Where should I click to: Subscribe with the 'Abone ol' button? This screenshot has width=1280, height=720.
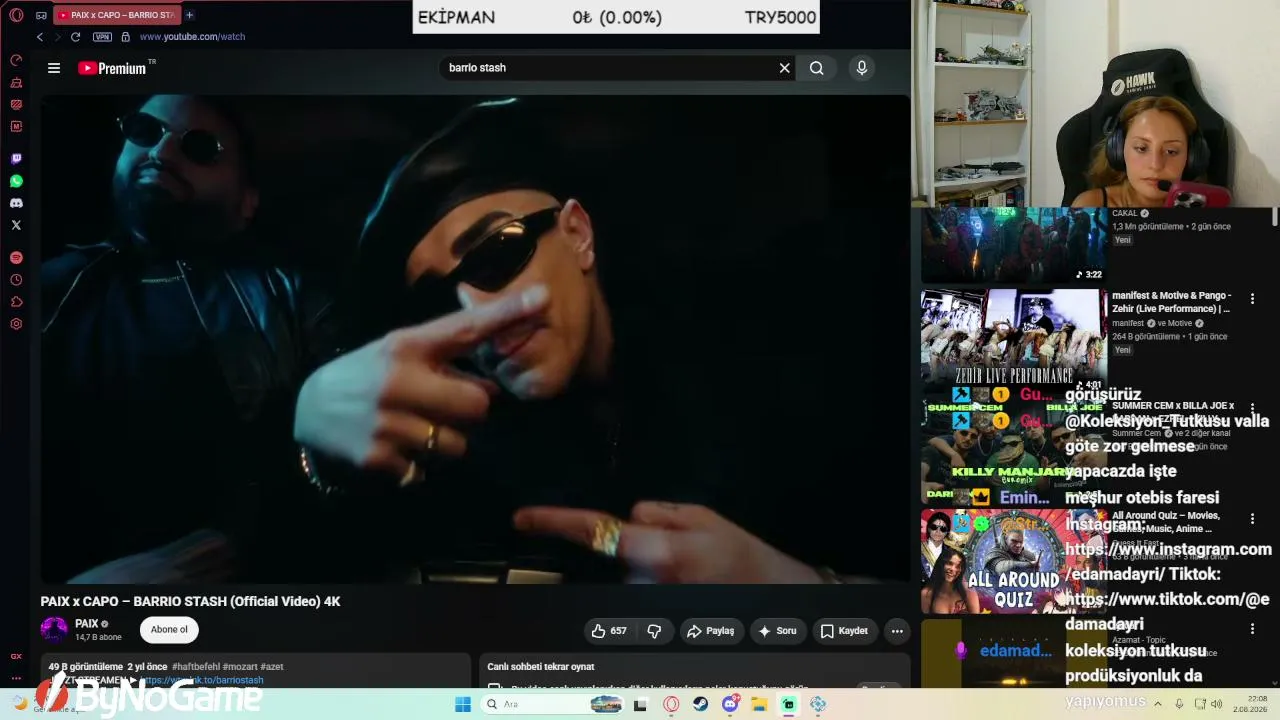click(x=169, y=630)
